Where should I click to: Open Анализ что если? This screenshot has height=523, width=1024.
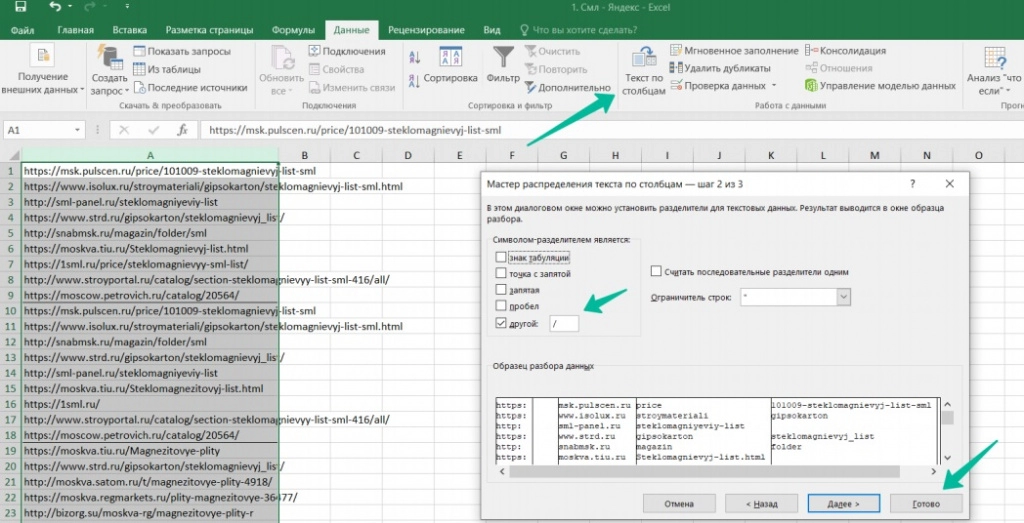pos(995,71)
